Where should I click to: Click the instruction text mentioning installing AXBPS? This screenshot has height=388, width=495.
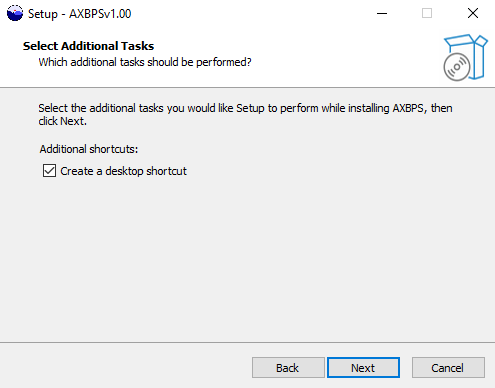tap(245, 114)
